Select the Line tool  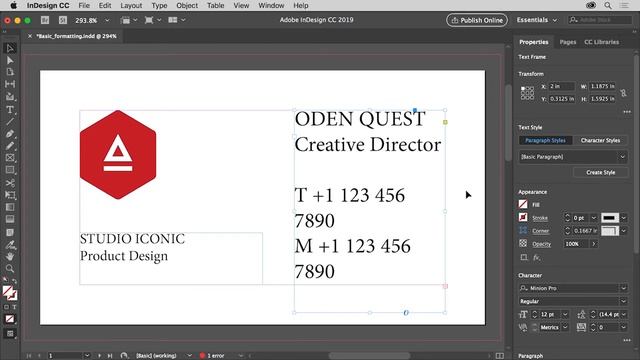click(x=10, y=122)
